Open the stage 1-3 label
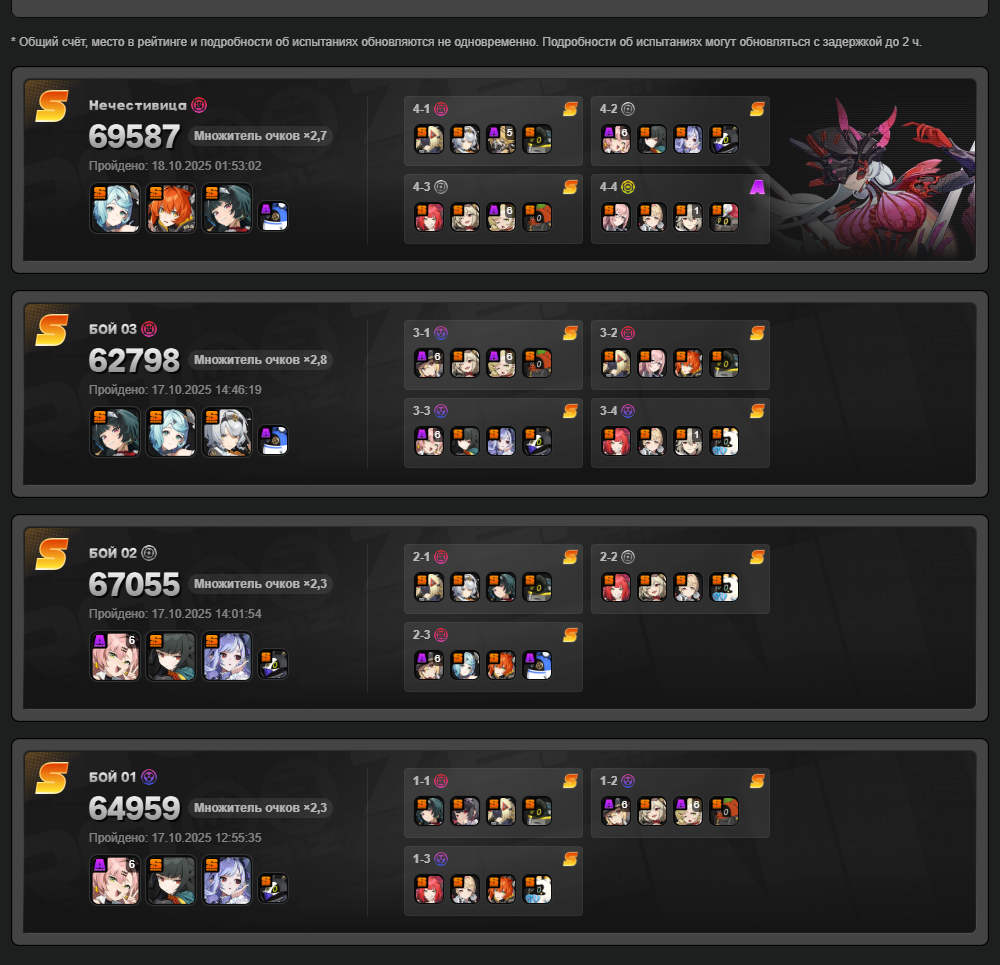Screen dimensions: 1000x965 421,858
